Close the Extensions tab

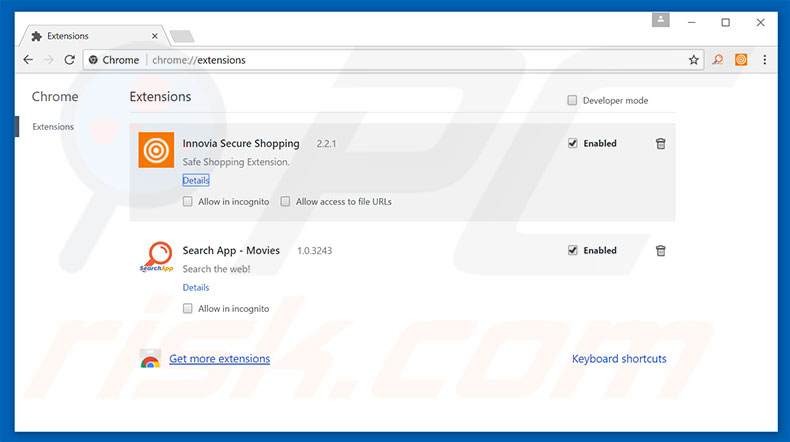155,36
